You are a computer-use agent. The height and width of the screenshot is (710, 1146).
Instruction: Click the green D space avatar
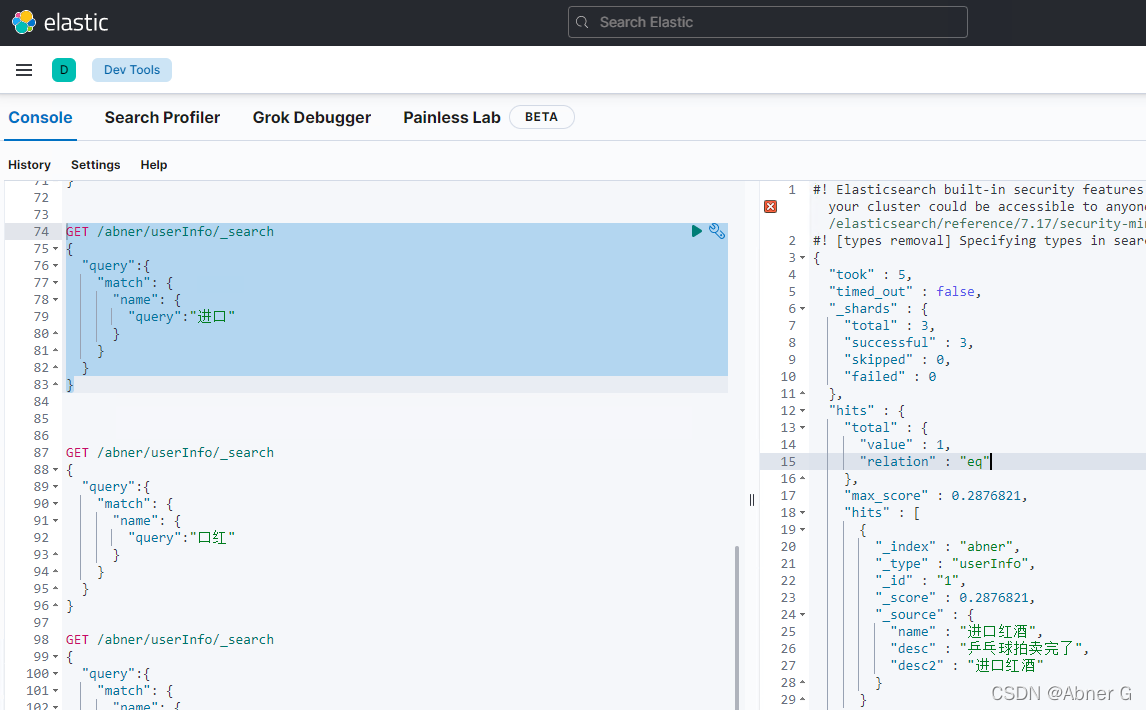[64, 70]
